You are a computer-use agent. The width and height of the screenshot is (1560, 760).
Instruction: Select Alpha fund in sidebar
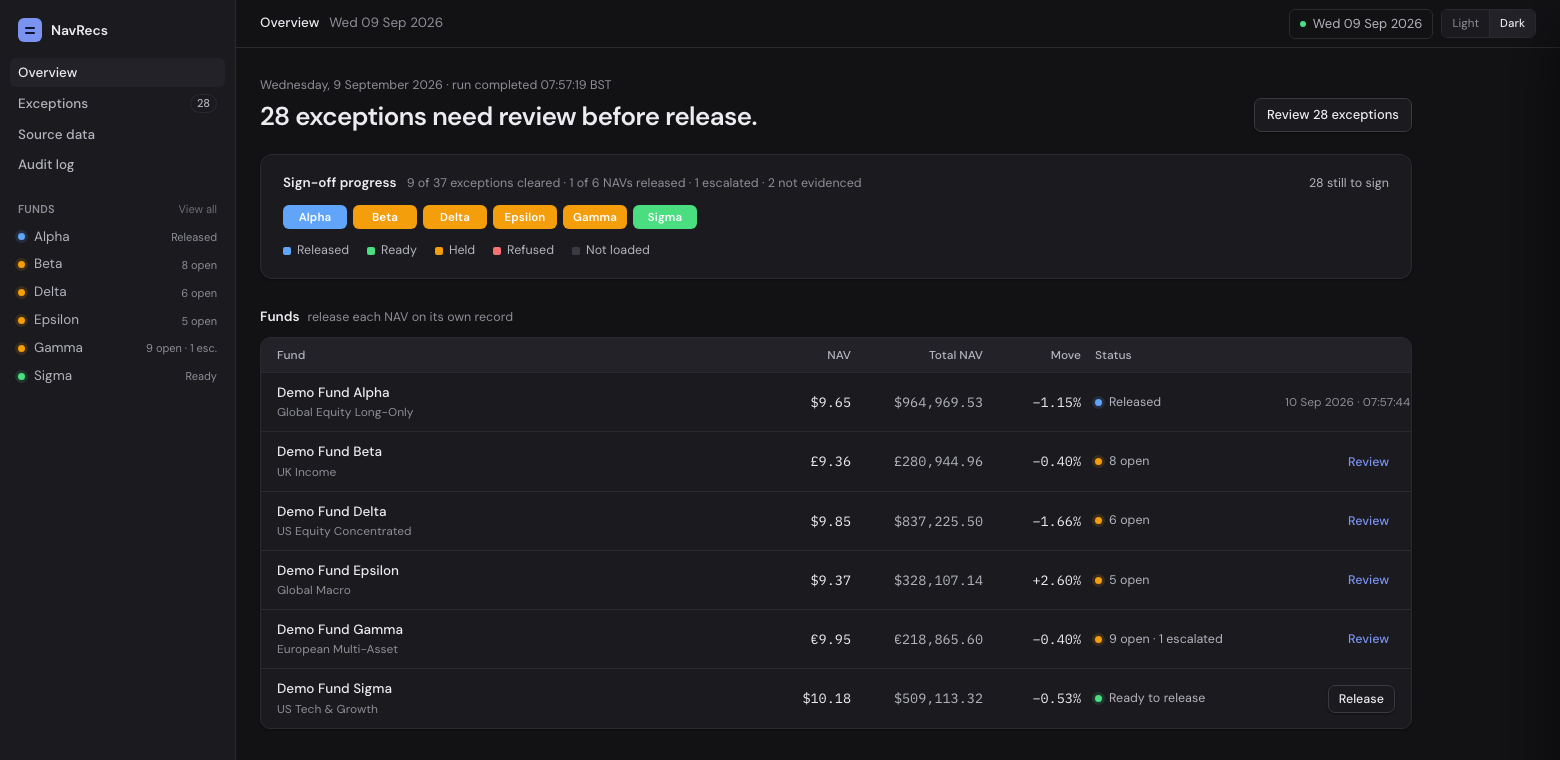tap(117, 237)
